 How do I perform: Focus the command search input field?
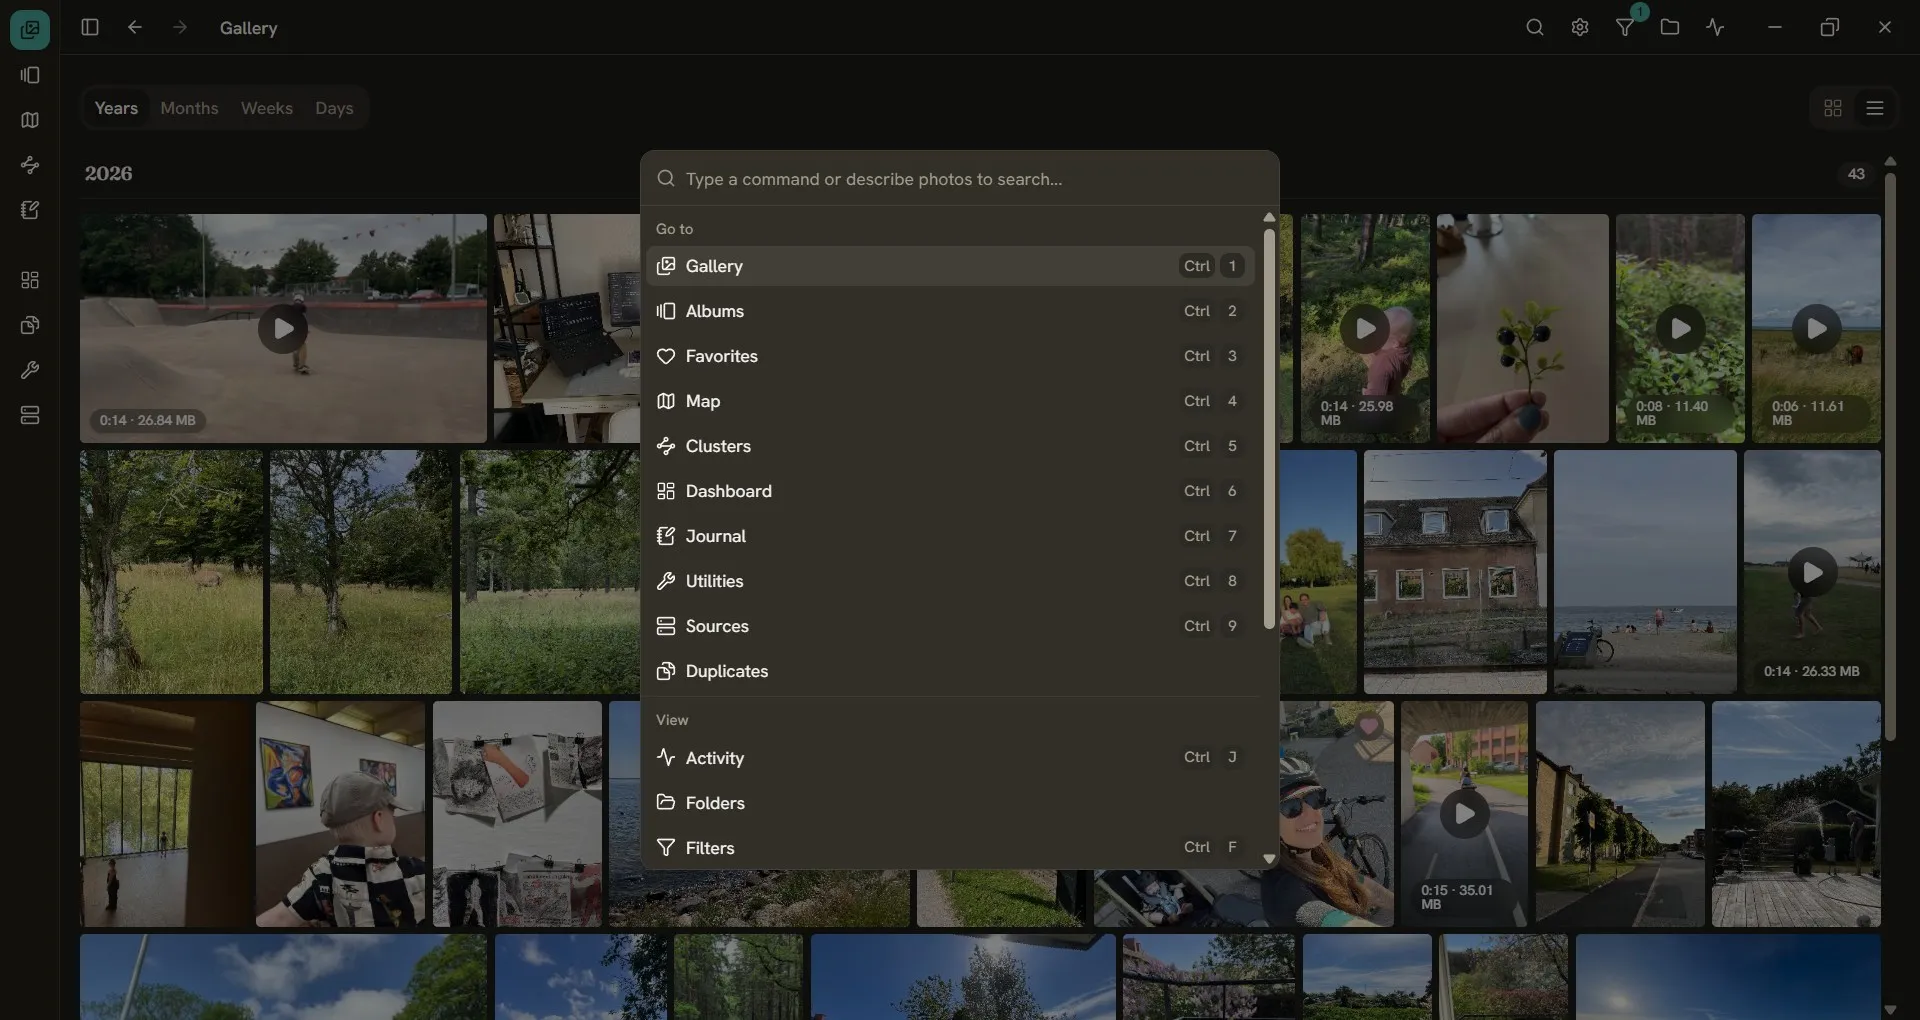[x=960, y=180]
